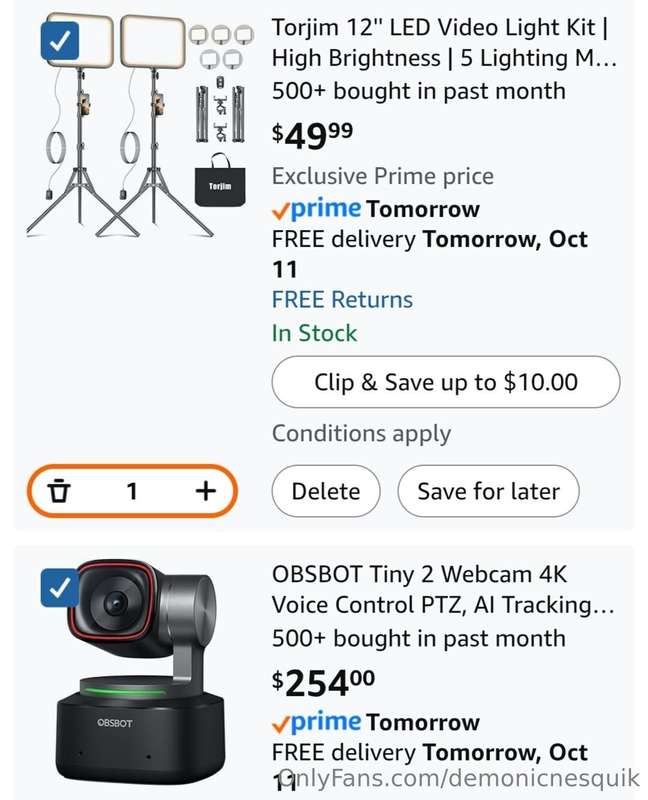Image resolution: width=648 pixels, height=800 pixels.
Task: Clip the Save up to $10.00 coupon
Action: point(446,382)
